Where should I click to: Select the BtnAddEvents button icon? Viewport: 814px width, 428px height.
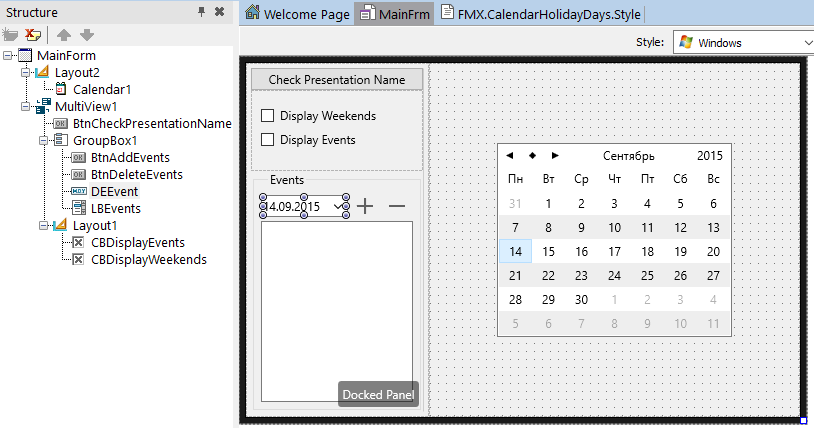click(79, 157)
